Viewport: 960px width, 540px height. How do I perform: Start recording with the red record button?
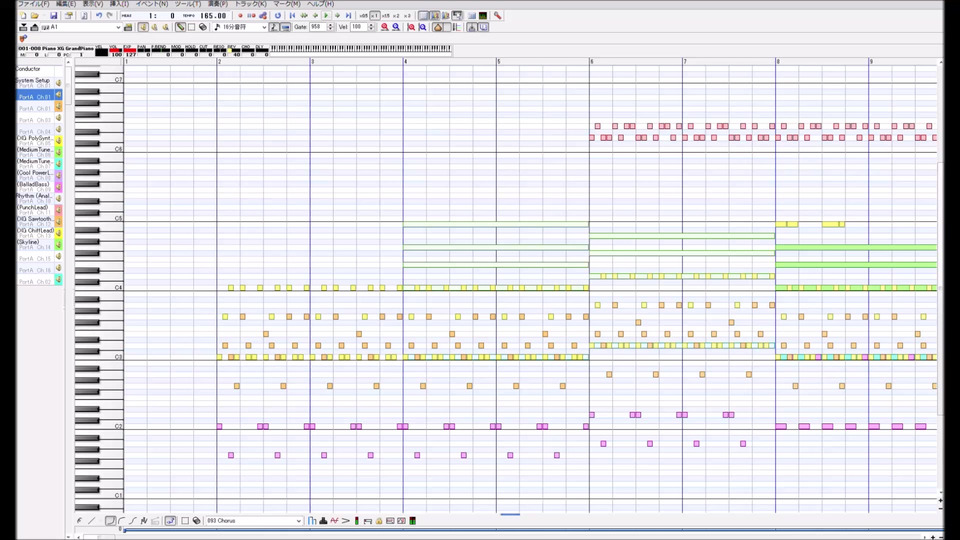tap(240, 15)
